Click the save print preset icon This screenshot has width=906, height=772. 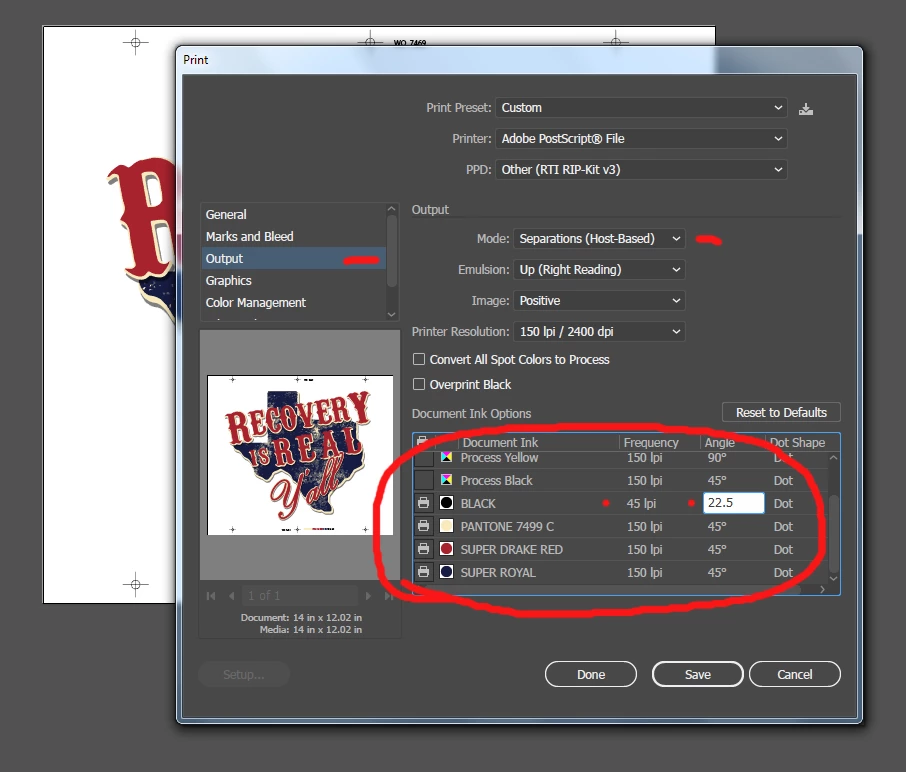[x=805, y=109]
